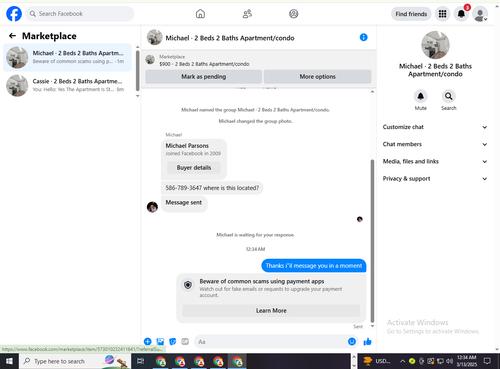Click the USD taskbar widget
The image size is (500, 369).
tap(377, 361)
